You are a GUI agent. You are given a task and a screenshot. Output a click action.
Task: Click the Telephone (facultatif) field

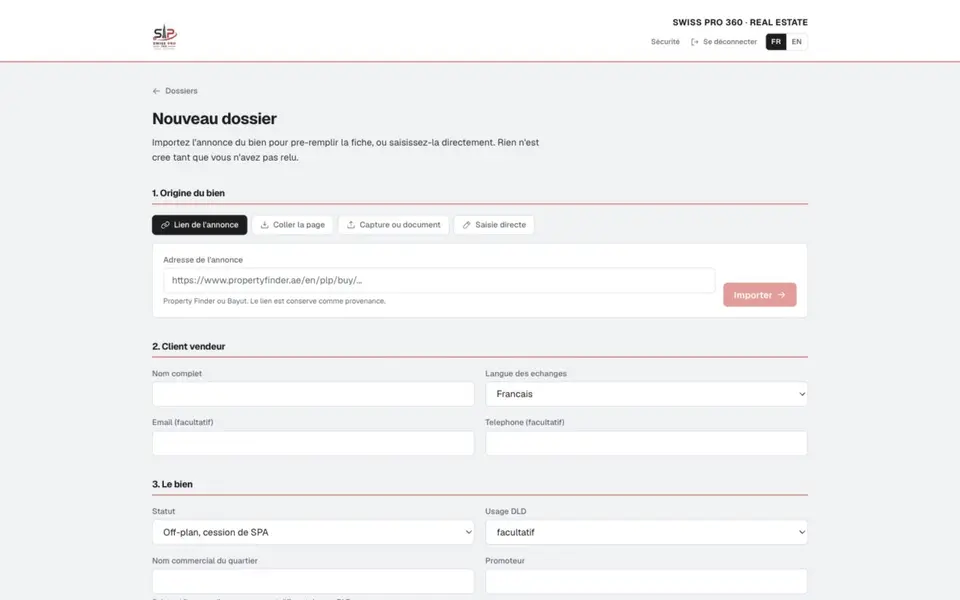(x=646, y=443)
